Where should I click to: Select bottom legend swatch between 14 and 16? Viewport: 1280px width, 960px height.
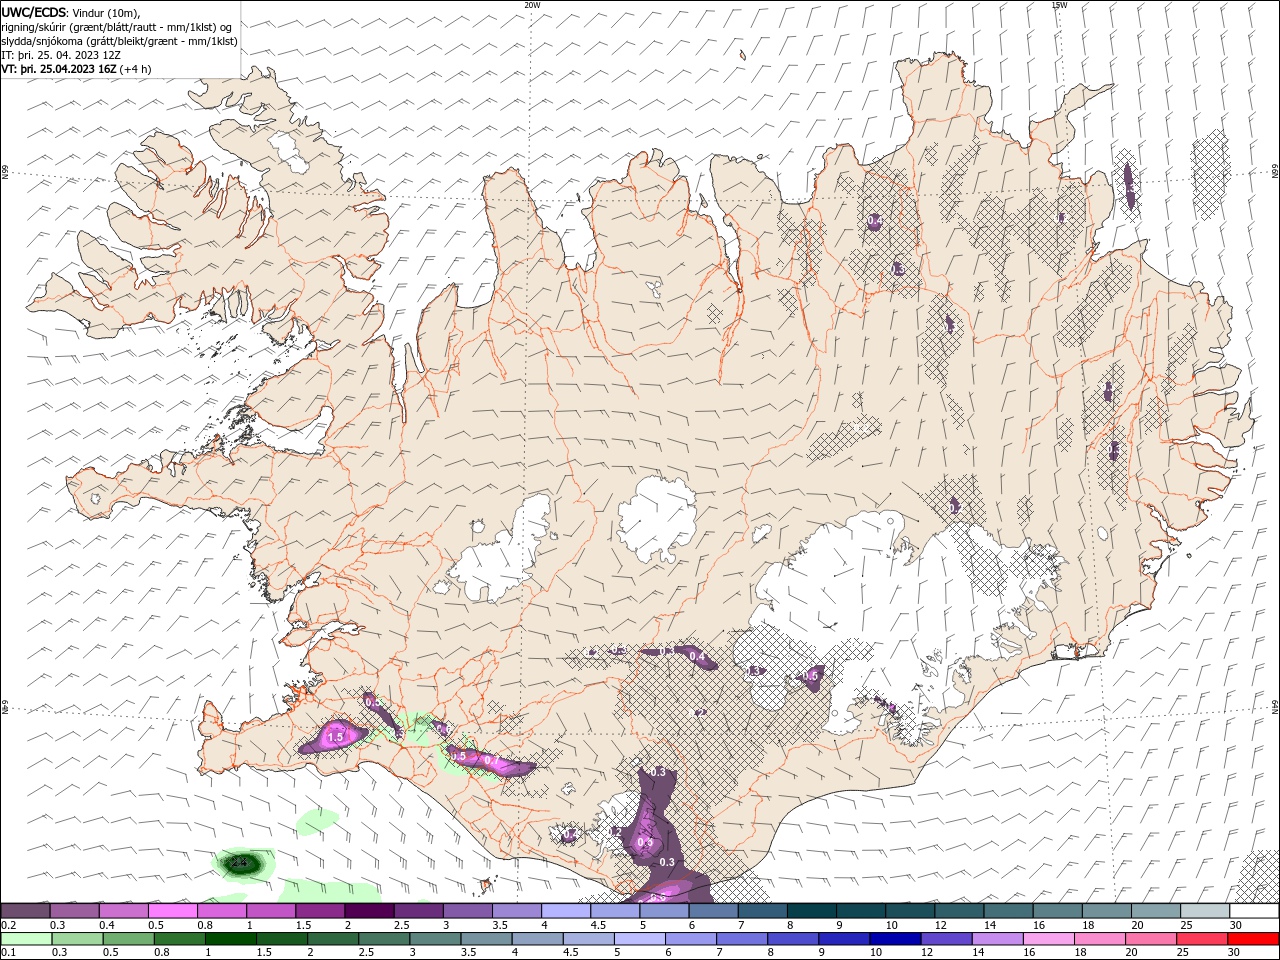[x=997, y=939]
